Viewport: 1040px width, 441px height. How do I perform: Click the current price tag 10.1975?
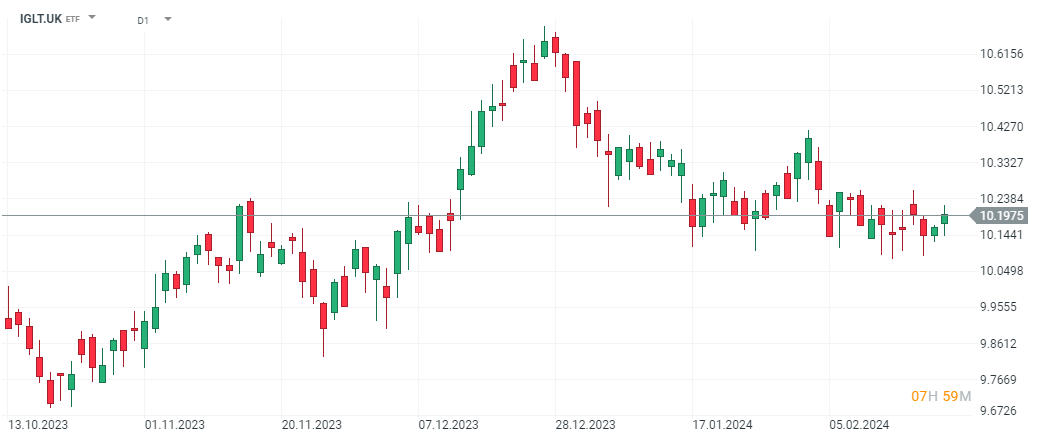(x=1001, y=215)
